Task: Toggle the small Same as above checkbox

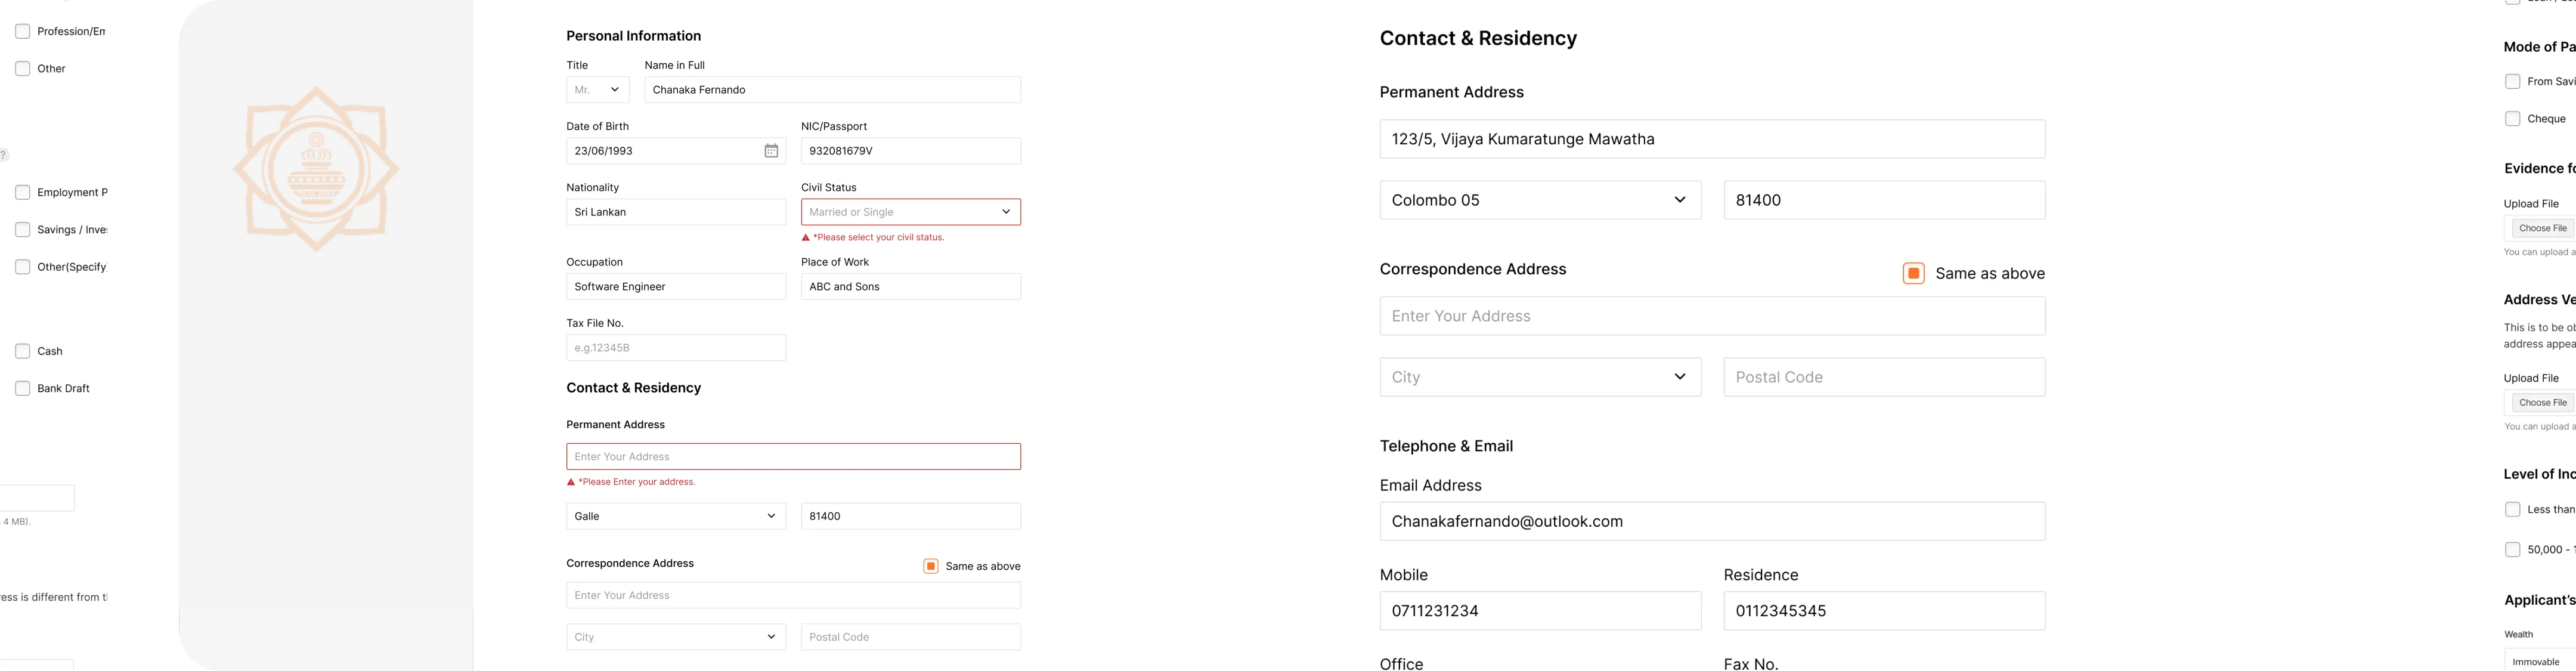Action: click(931, 566)
